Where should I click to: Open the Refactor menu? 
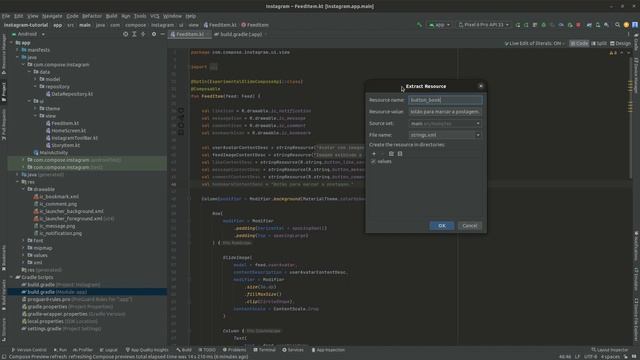[92, 16]
